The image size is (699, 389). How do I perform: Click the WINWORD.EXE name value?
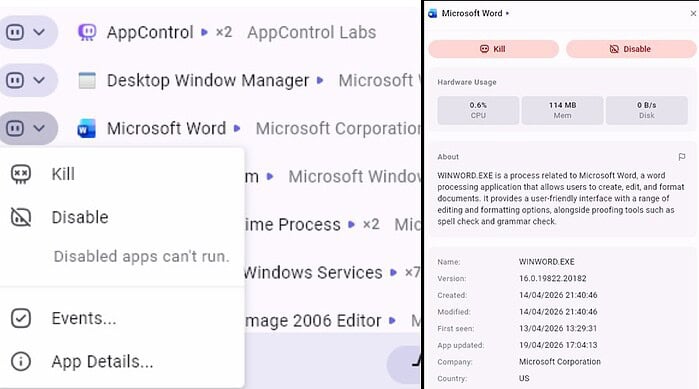pos(547,262)
